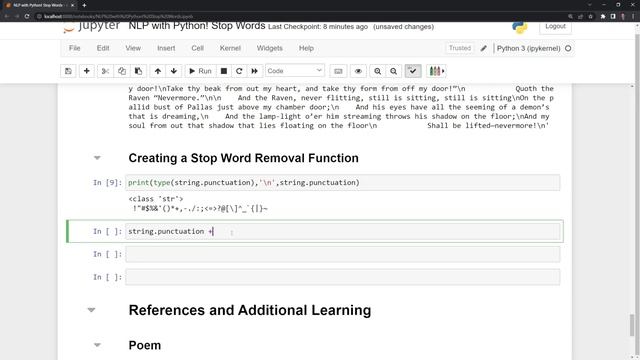The image size is (640, 360).
Task: Open the File menu
Action: (x=75, y=48)
